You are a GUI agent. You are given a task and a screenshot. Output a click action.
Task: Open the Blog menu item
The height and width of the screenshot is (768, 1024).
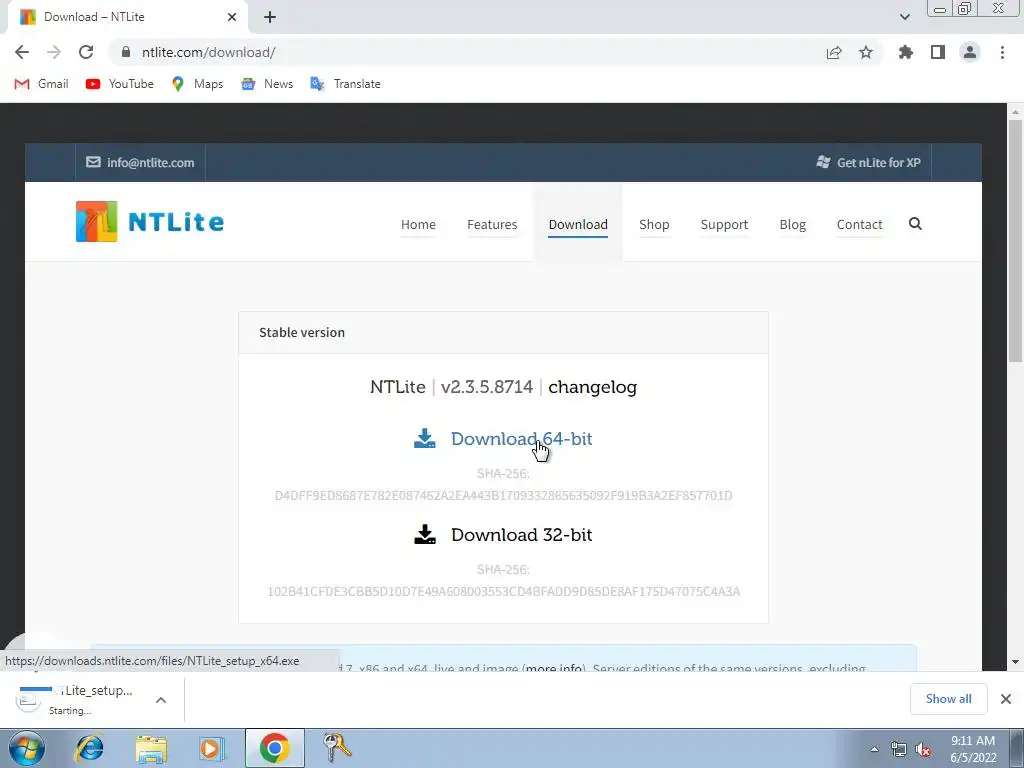point(792,225)
